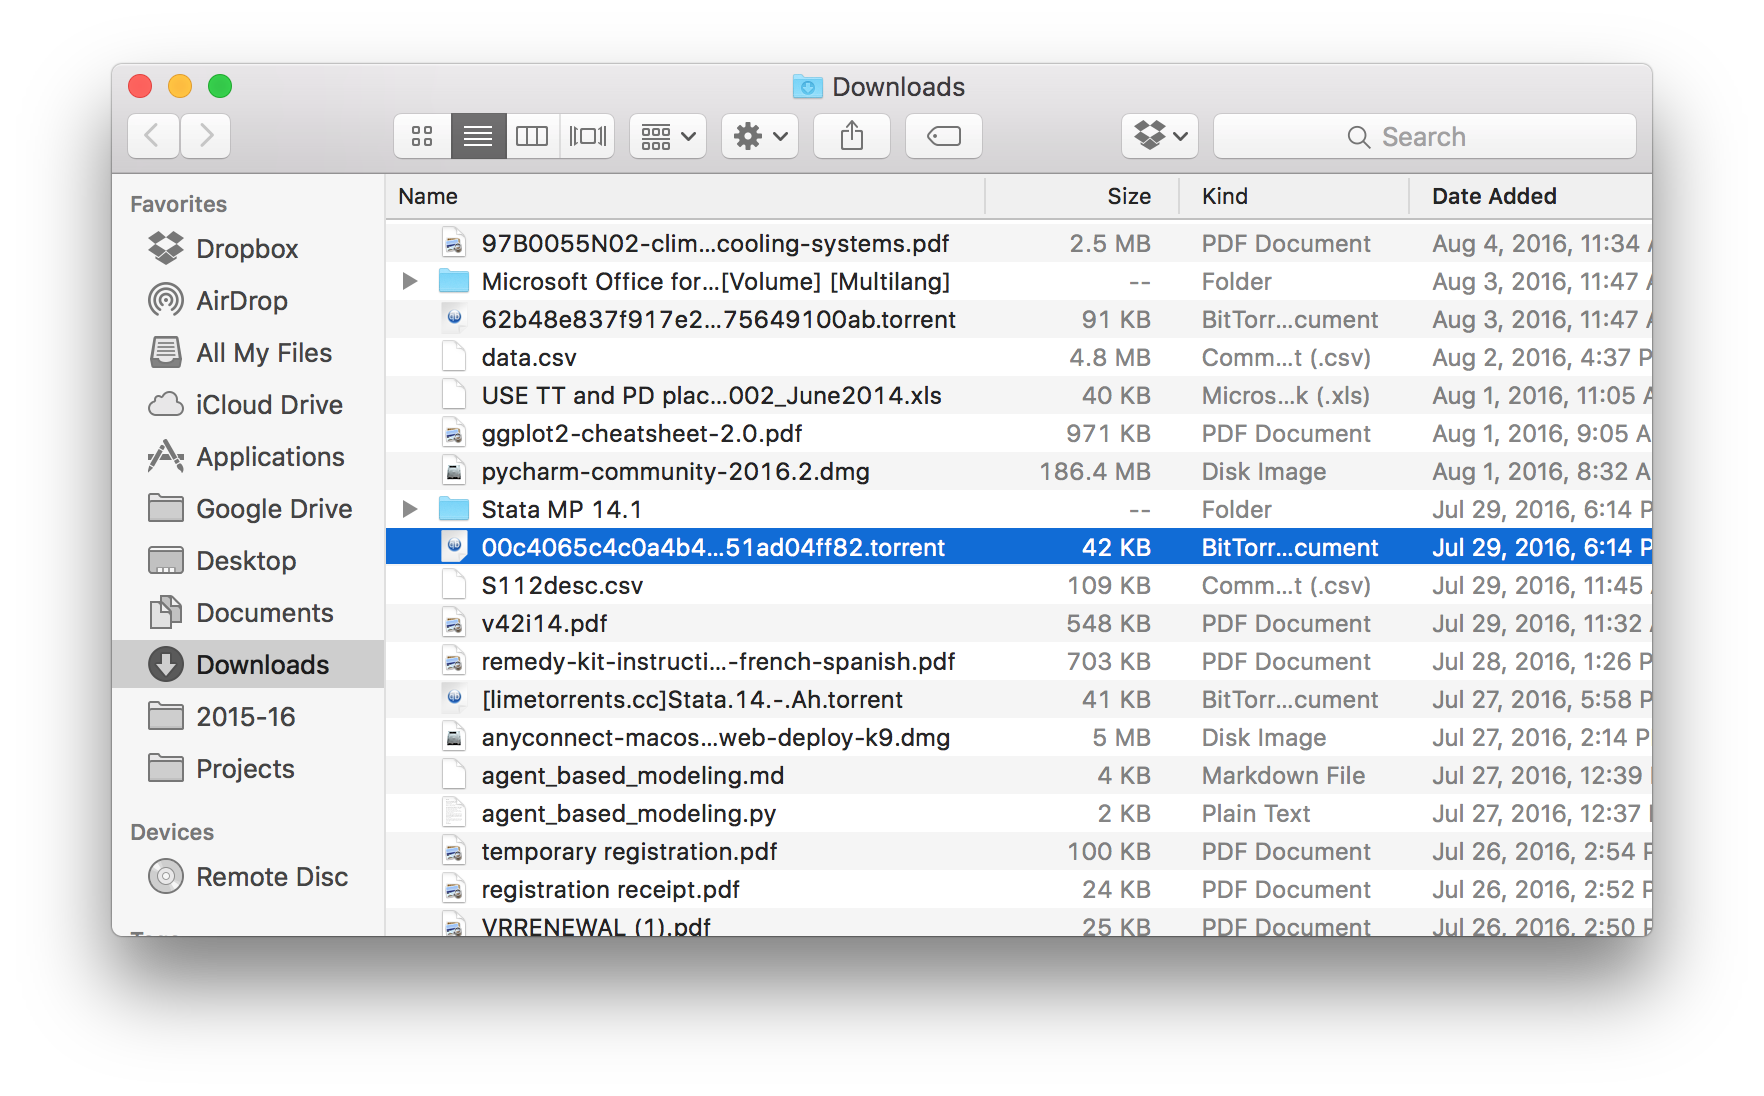Select the v42i14.pdf file

click(1019, 624)
